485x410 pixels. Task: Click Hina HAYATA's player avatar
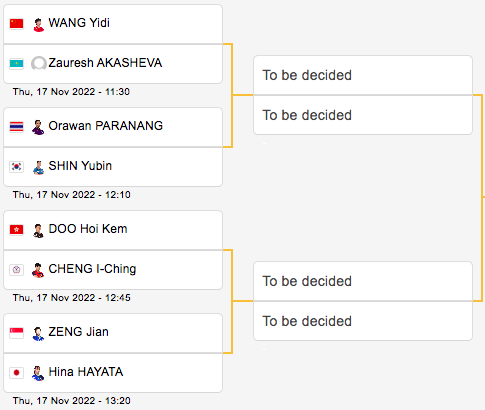[x=38, y=373]
